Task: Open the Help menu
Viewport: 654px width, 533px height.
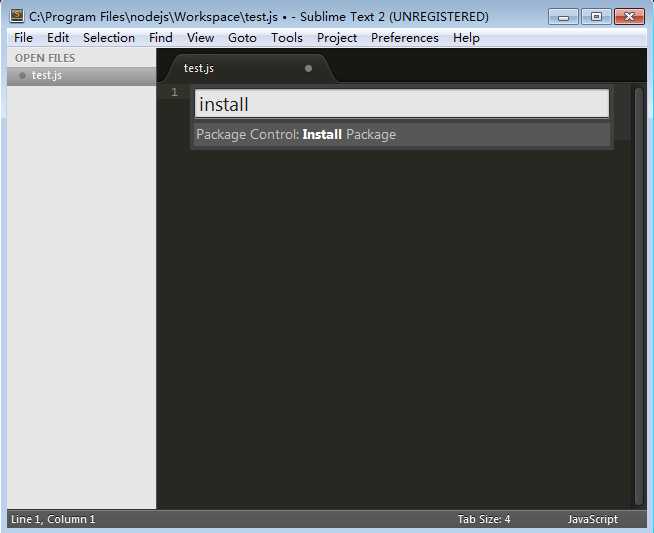Action: pos(466,38)
